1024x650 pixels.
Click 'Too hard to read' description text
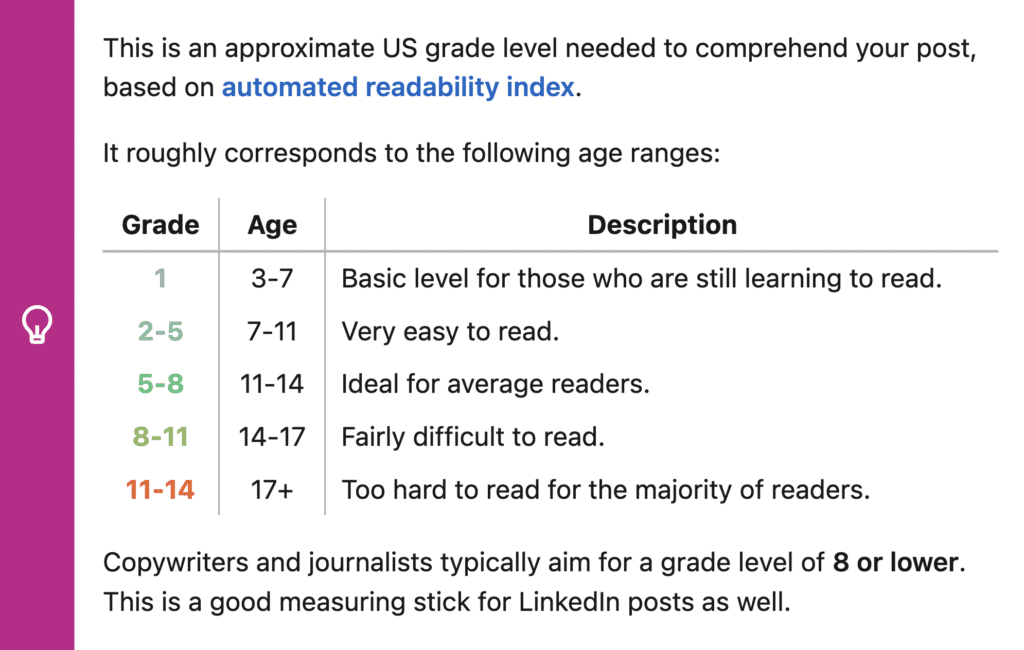(x=605, y=490)
